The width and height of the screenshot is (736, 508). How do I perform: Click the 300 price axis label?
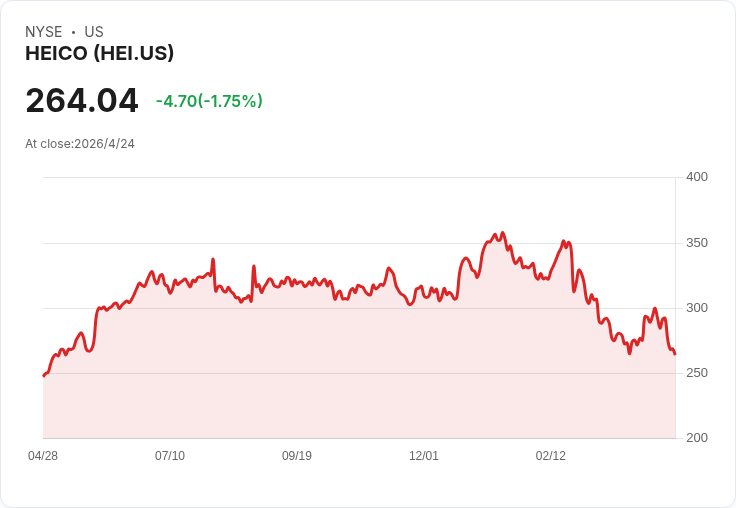click(x=697, y=308)
